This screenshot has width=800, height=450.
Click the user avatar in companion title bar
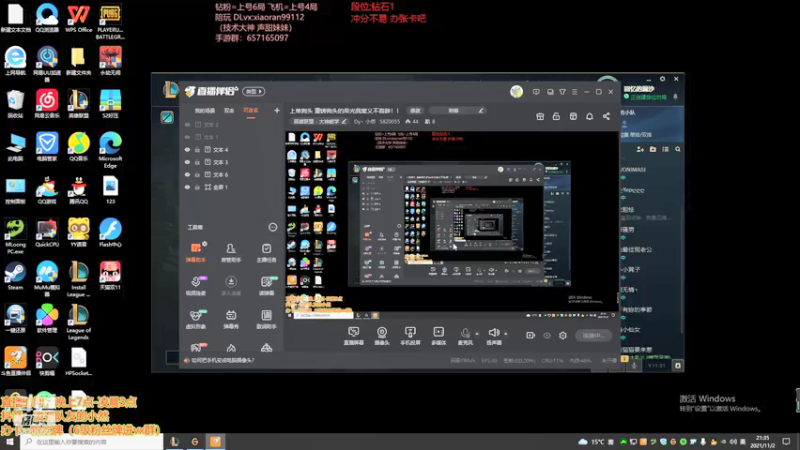click(516, 91)
